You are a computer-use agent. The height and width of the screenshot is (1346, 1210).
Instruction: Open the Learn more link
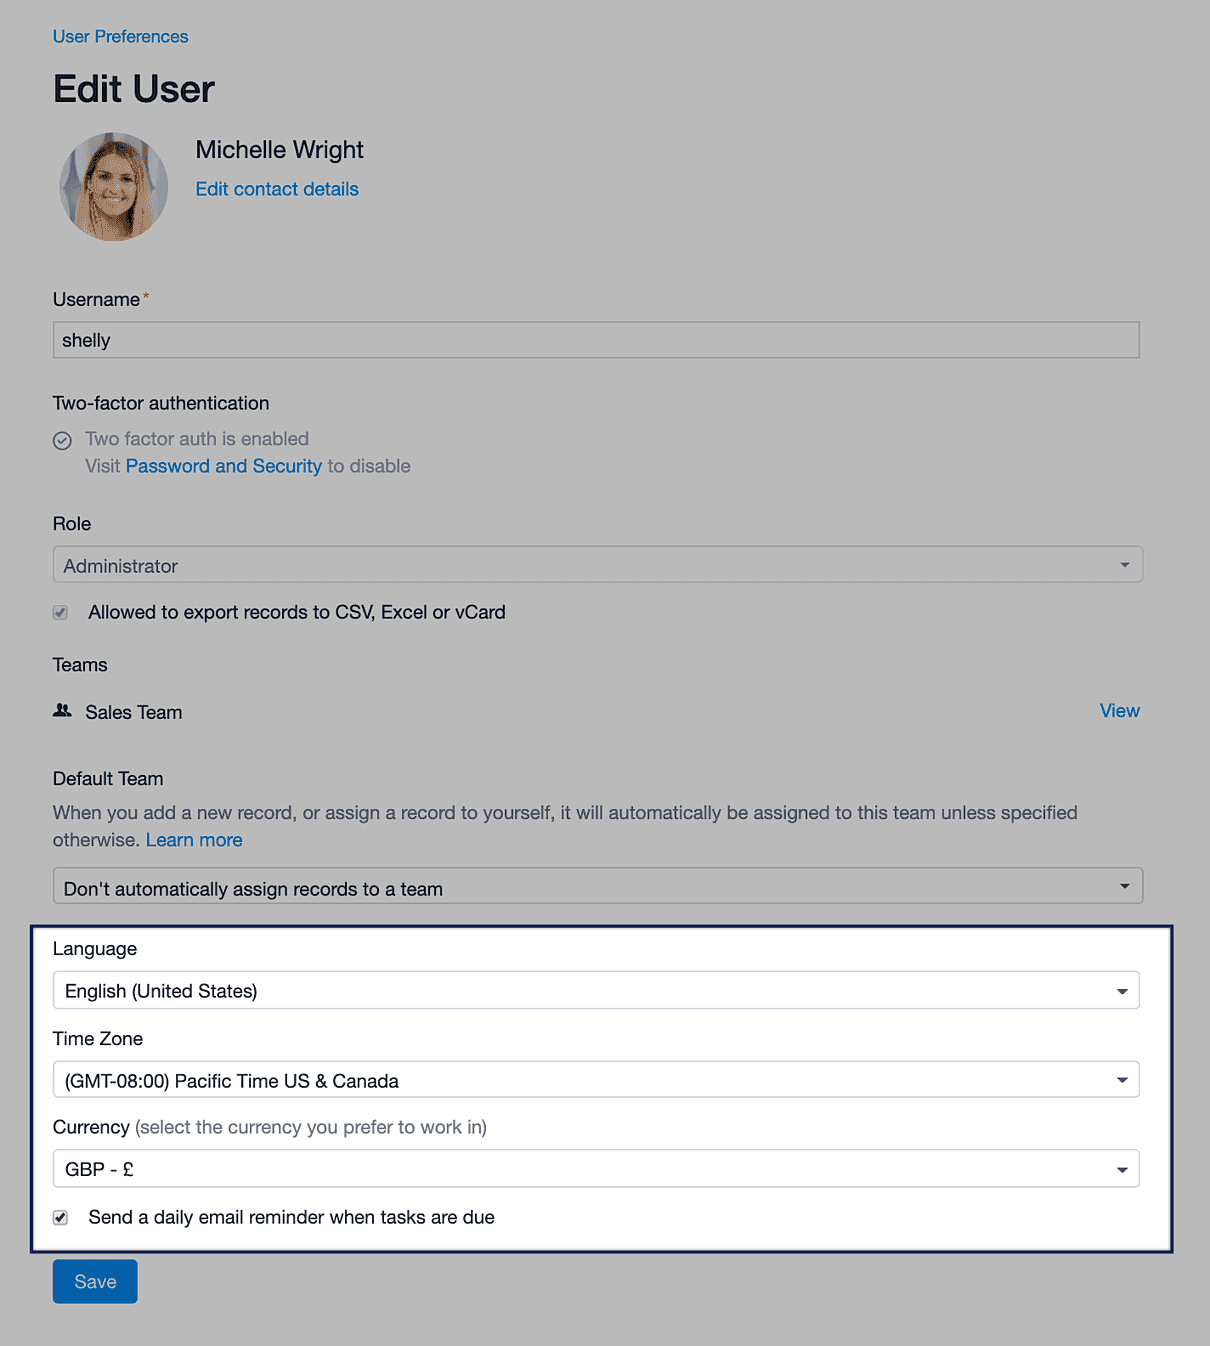194,840
